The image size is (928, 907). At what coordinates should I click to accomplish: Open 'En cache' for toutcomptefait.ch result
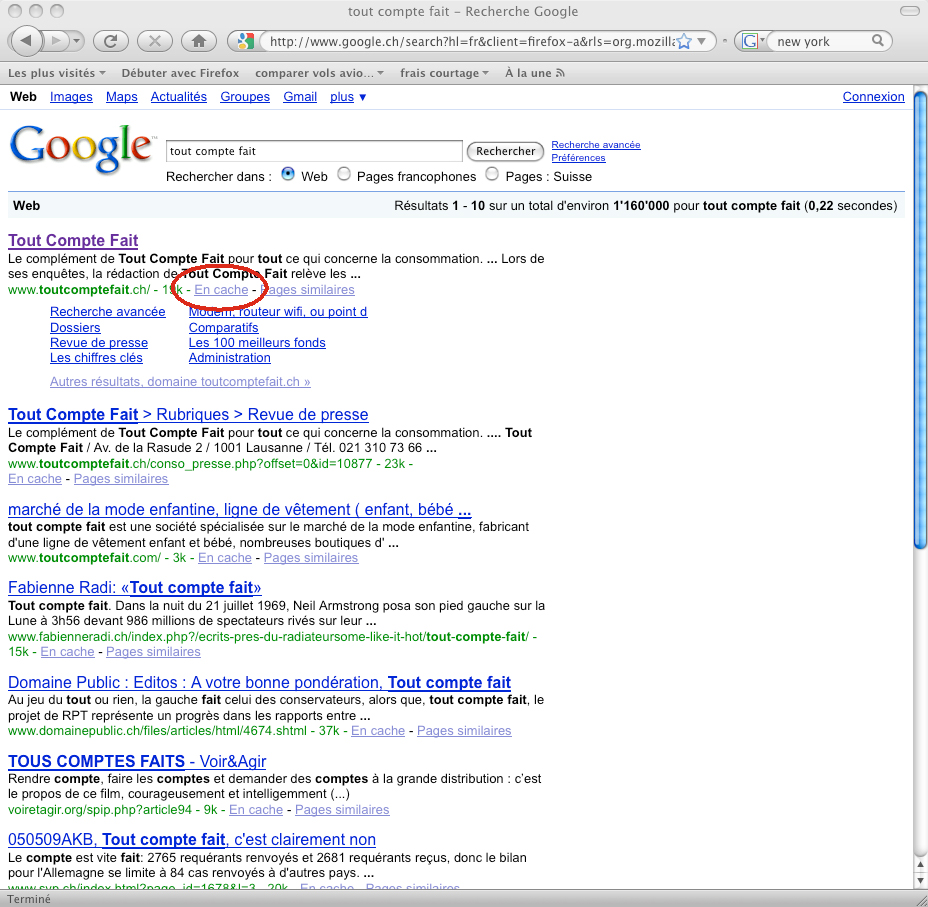221,290
